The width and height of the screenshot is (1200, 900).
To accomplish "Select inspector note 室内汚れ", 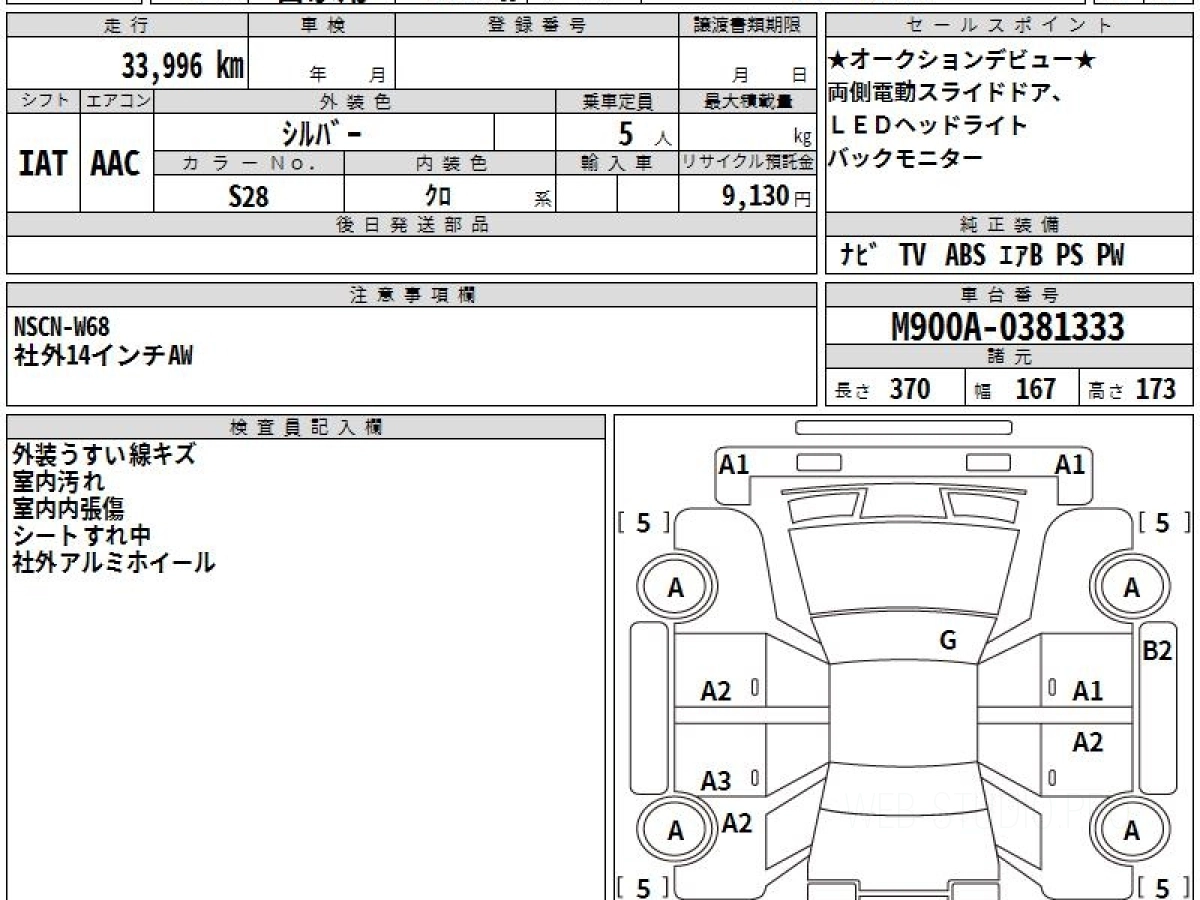I will point(59,482).
